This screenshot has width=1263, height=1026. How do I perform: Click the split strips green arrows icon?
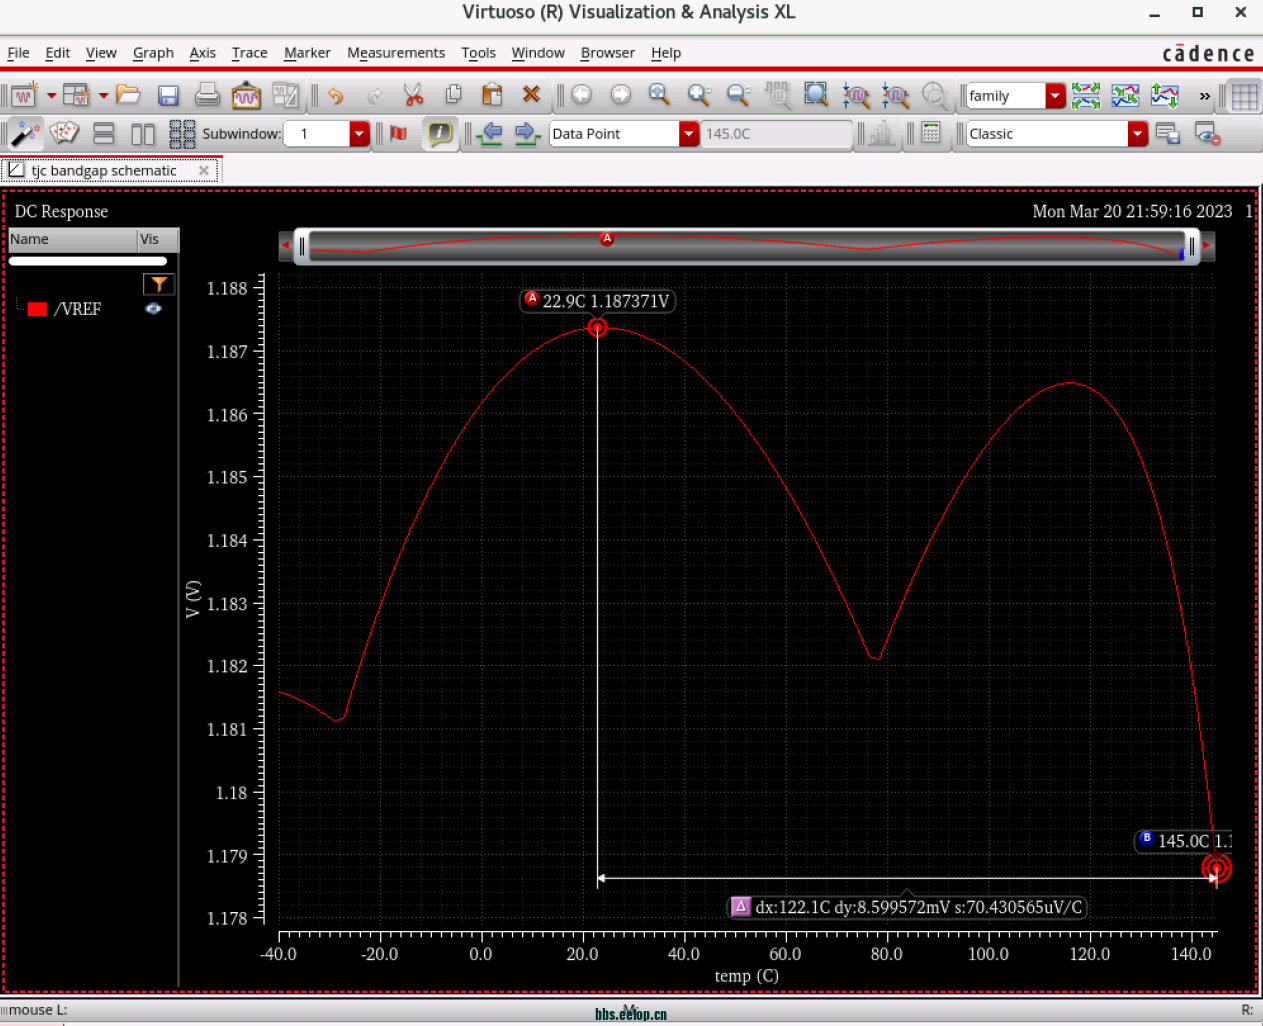[1086, 95]
